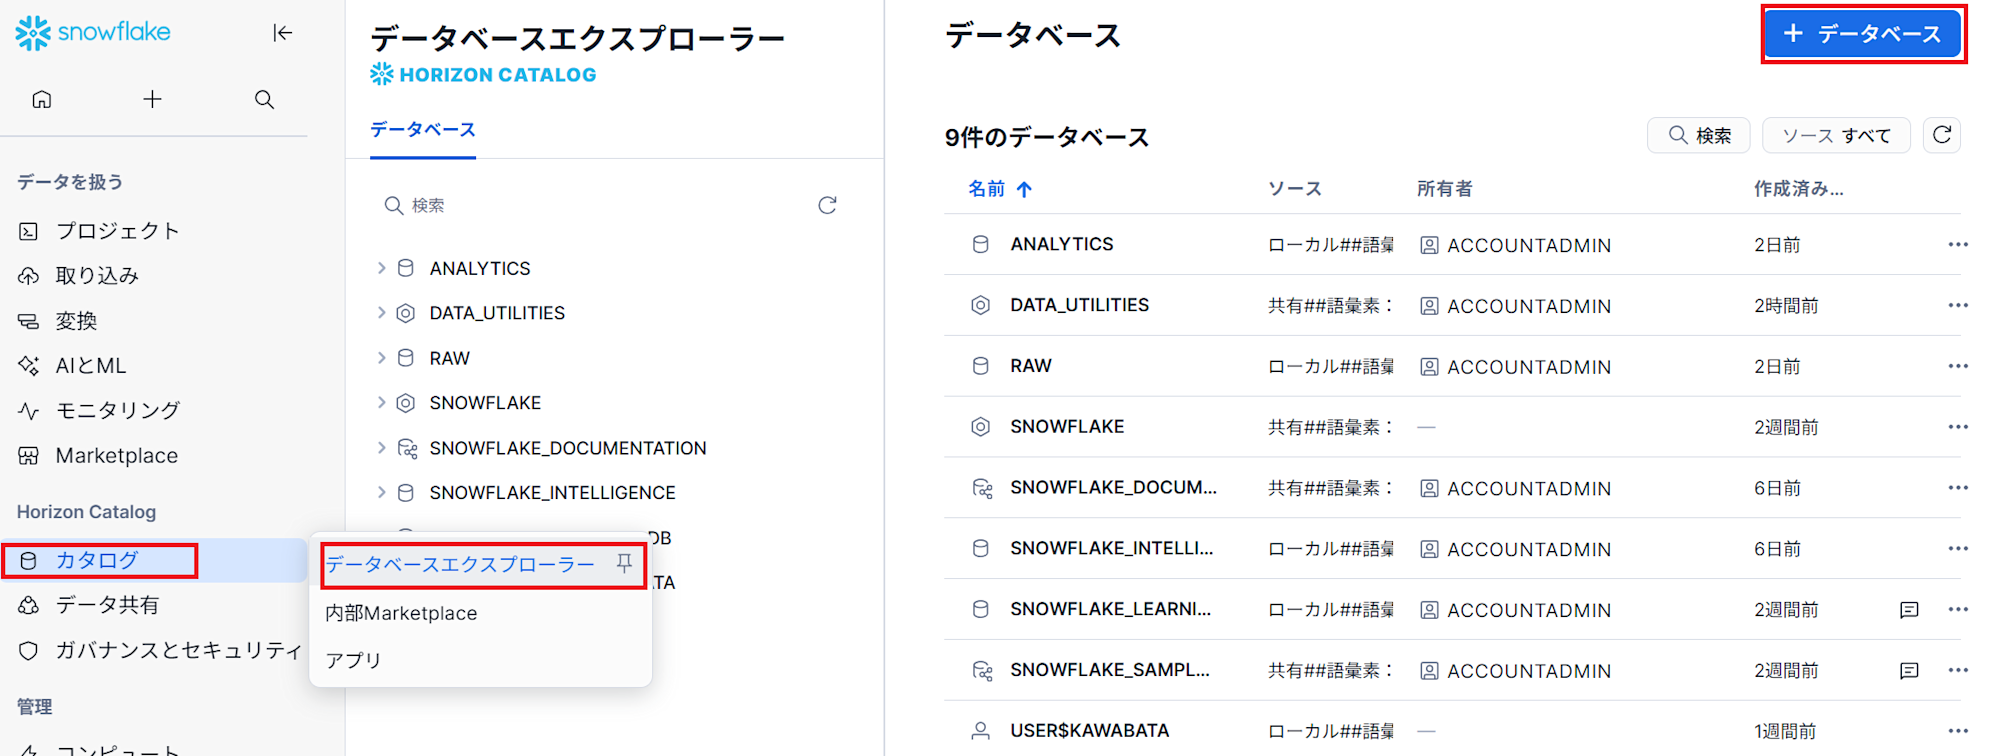Click the Snowflake logo
The image size is (2000, 756).
click(93, 33)
